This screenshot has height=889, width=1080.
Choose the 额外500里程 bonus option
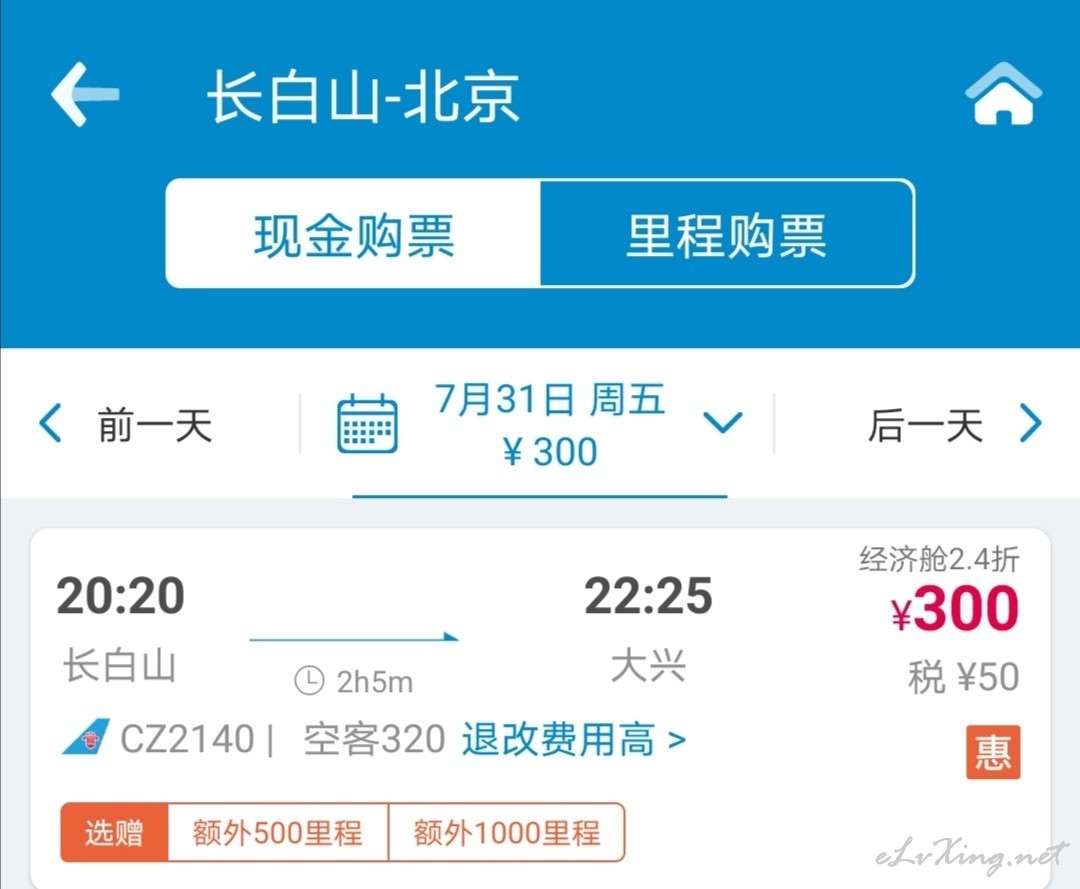[278, 833]
